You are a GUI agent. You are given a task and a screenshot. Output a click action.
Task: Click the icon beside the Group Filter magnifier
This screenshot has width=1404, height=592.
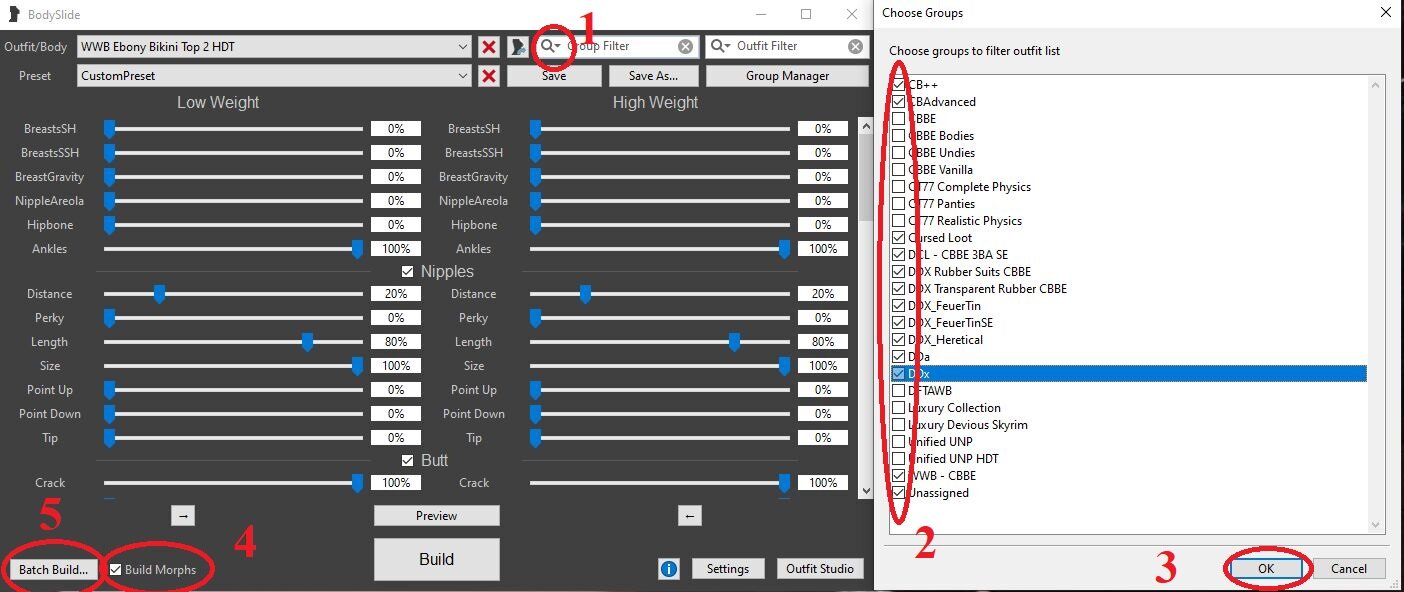(518, 47)
